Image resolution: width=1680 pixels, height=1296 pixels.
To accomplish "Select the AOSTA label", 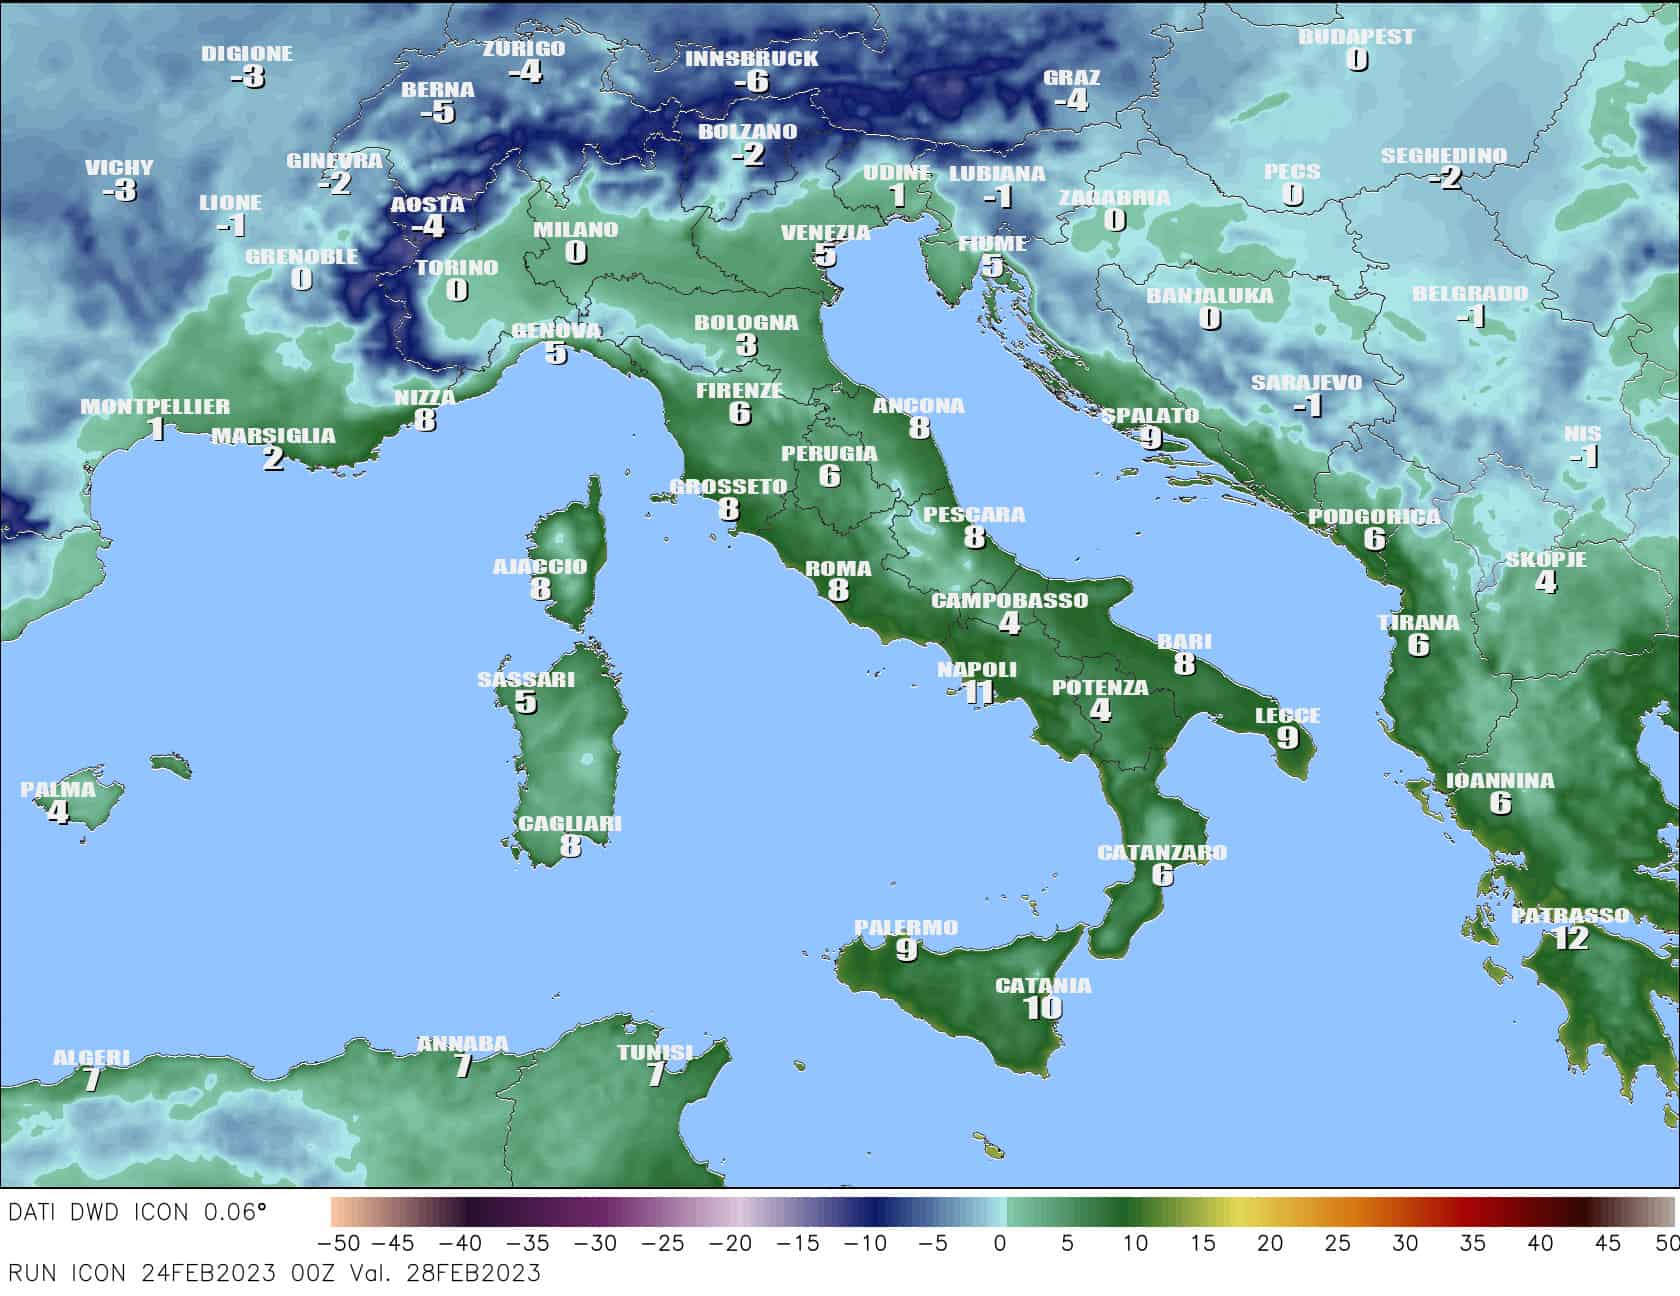I will click(x=427, y=205).
